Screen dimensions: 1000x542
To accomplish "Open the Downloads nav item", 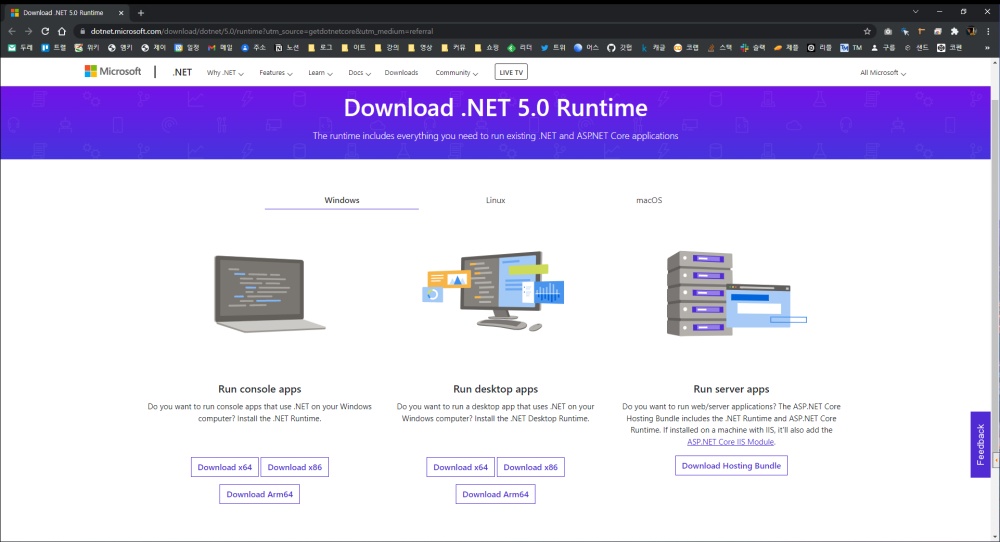I will tap(401, 73).
